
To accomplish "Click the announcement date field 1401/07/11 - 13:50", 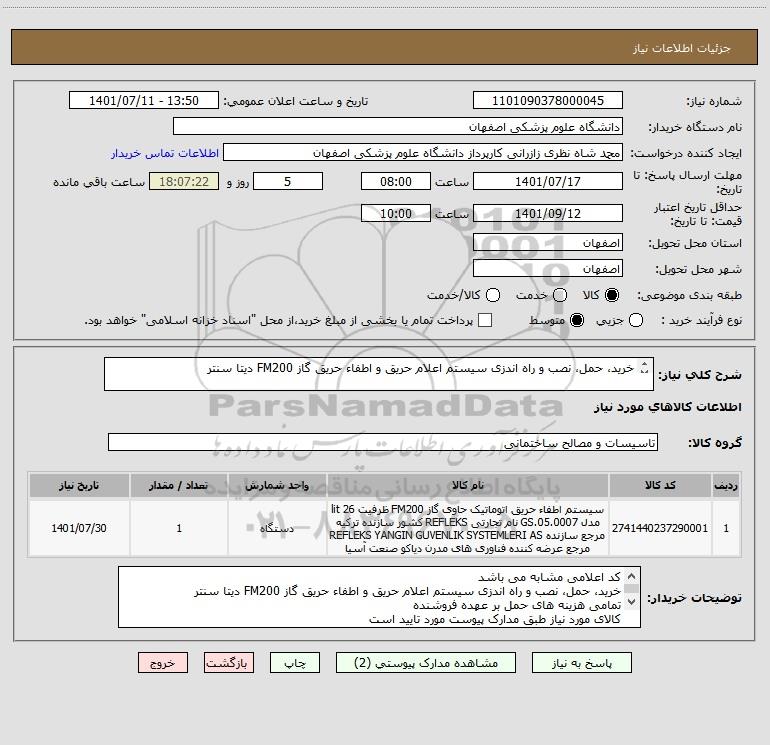I will (144, 100).
